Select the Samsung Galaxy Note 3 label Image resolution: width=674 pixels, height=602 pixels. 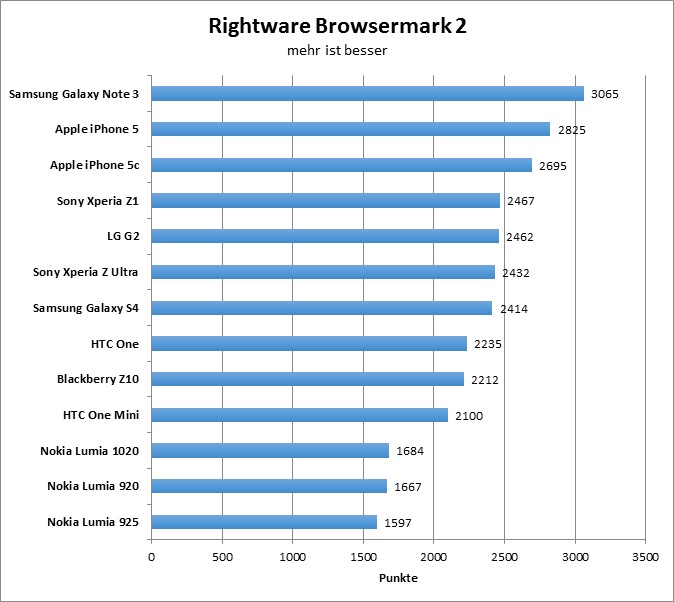[x=74, y=94]
